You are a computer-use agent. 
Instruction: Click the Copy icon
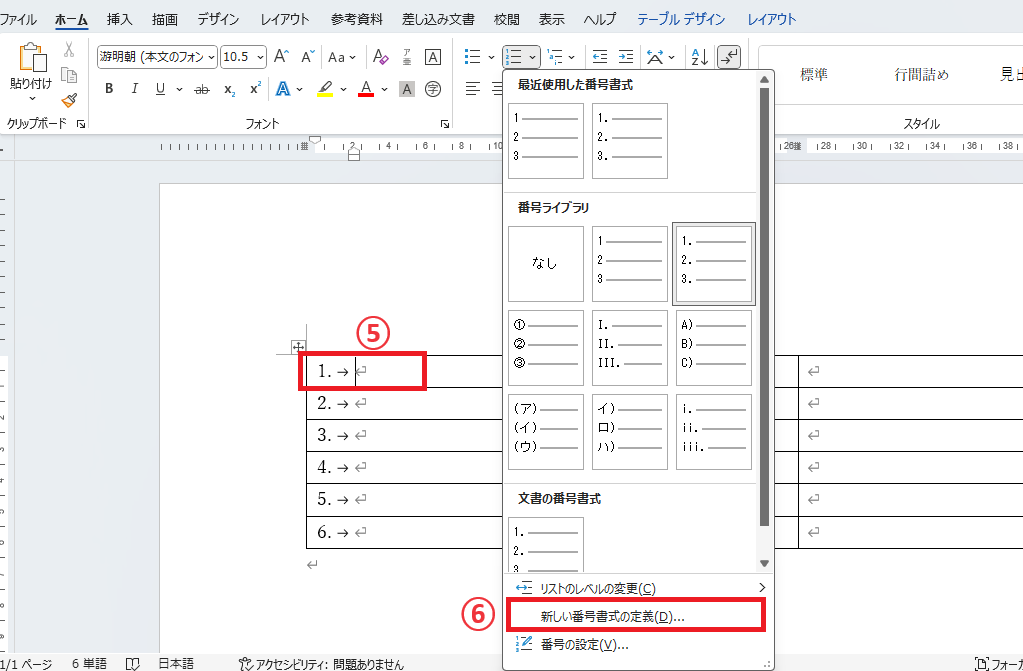(69, 74)
